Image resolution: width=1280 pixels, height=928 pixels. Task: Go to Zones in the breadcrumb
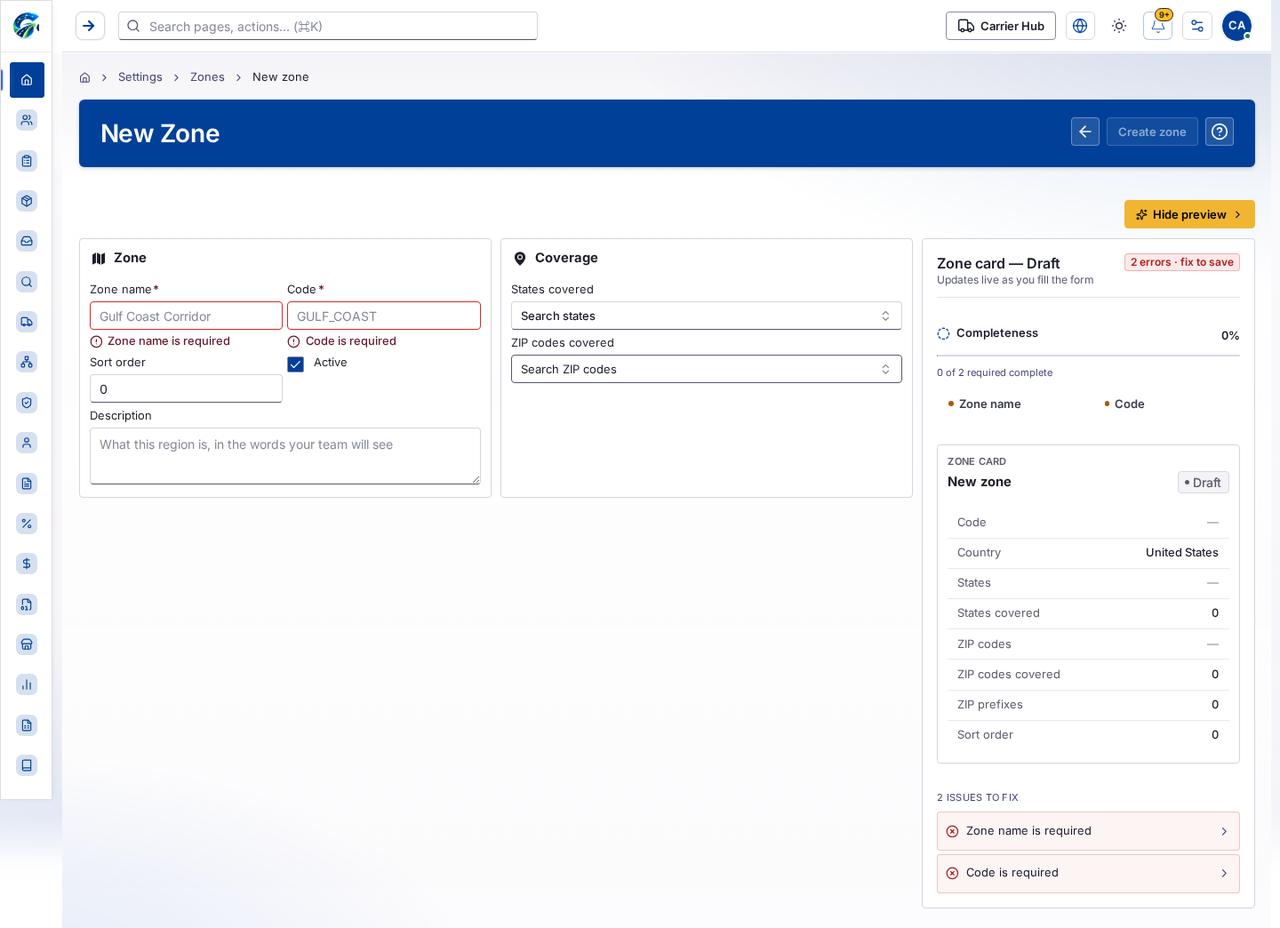(207, 77)
